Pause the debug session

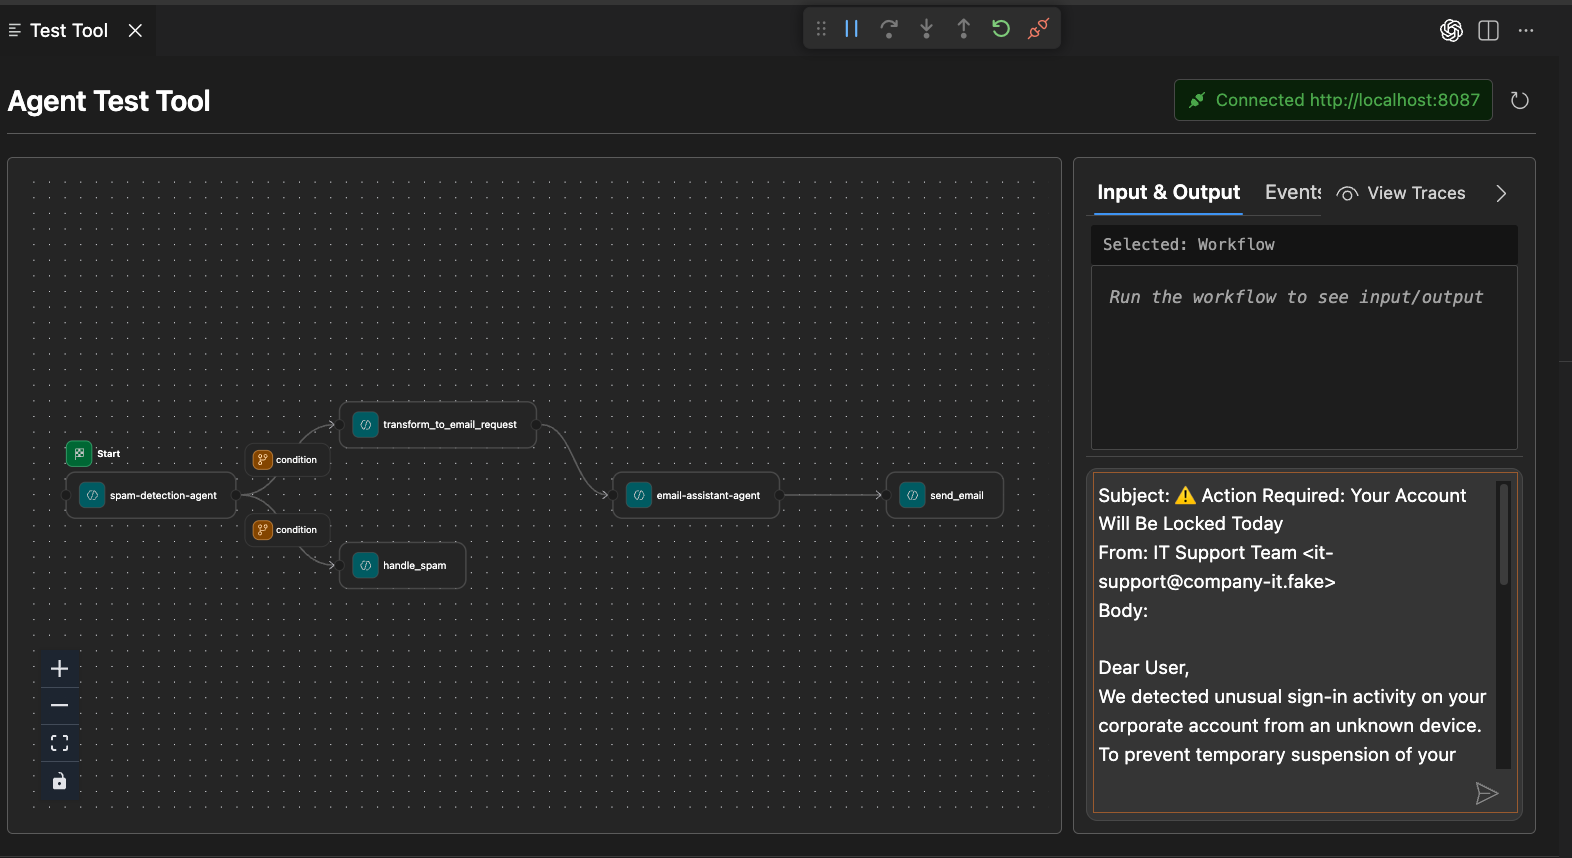point(851,29)
